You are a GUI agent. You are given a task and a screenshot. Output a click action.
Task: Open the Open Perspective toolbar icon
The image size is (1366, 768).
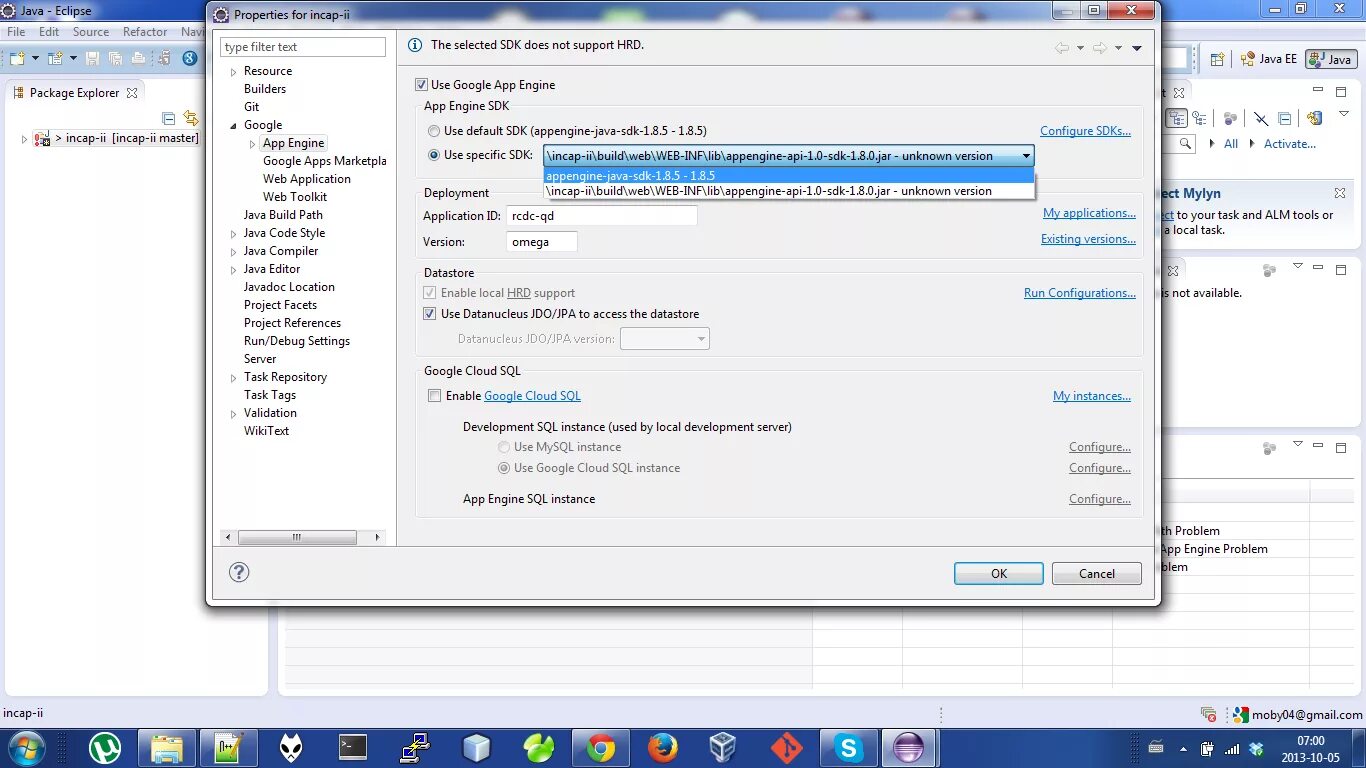pyautogui.click(x=1217, y=59)
